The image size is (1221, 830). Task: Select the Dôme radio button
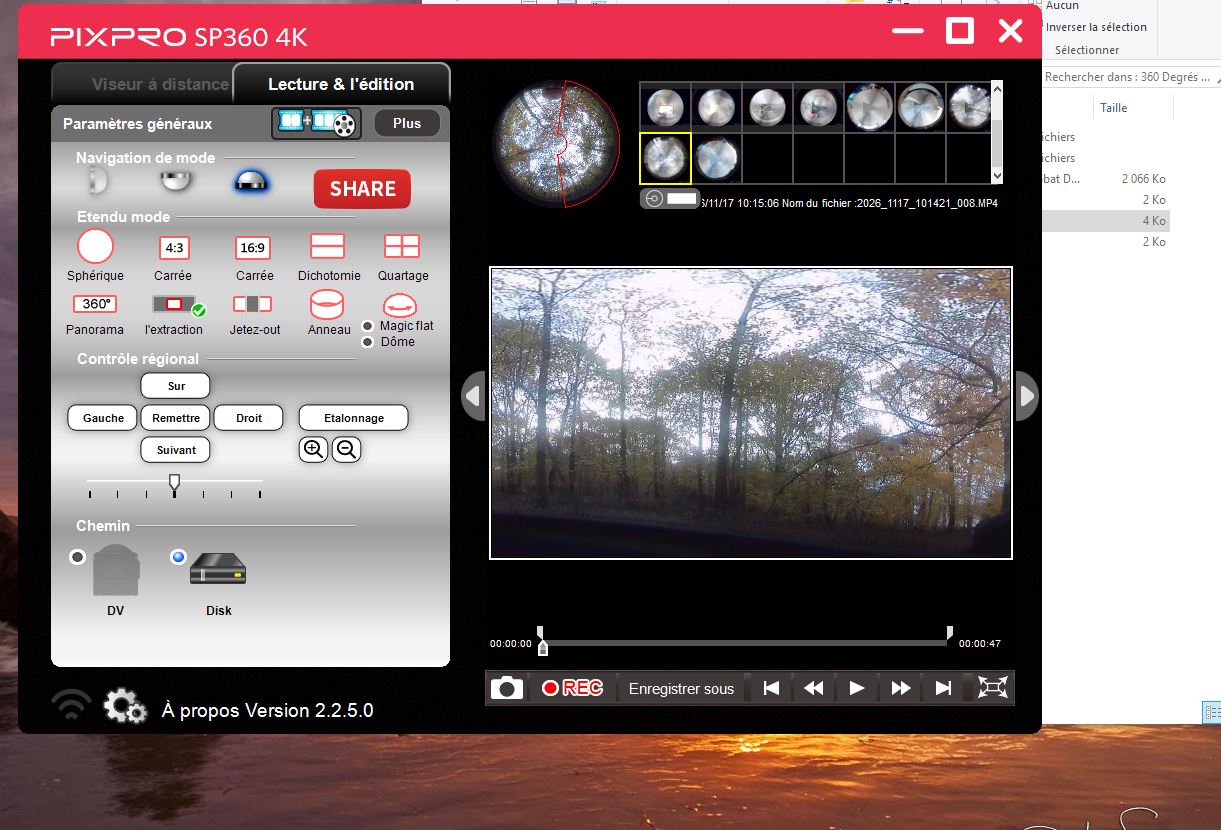click(368, 342)
